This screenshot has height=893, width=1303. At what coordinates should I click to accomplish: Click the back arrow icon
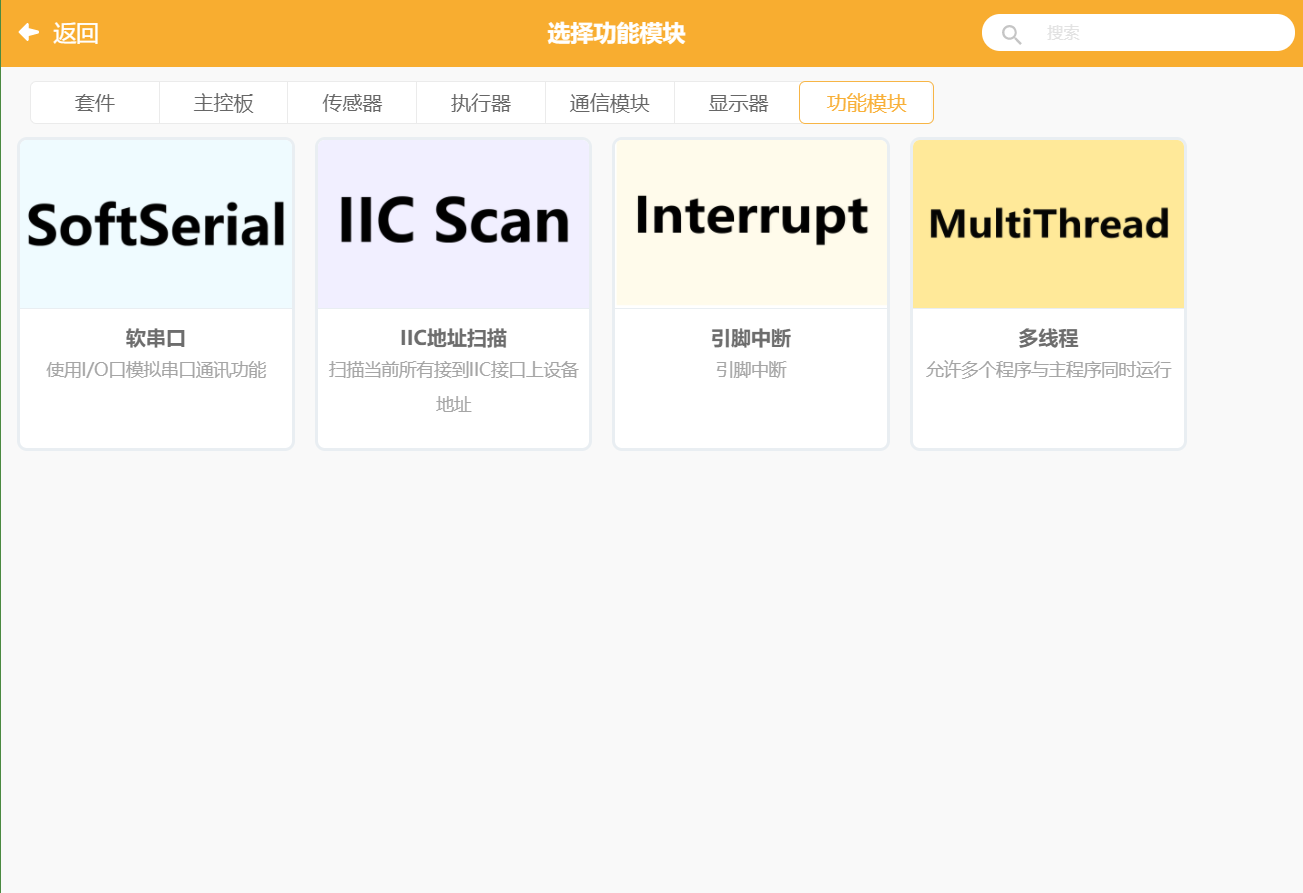click(27, 31)
